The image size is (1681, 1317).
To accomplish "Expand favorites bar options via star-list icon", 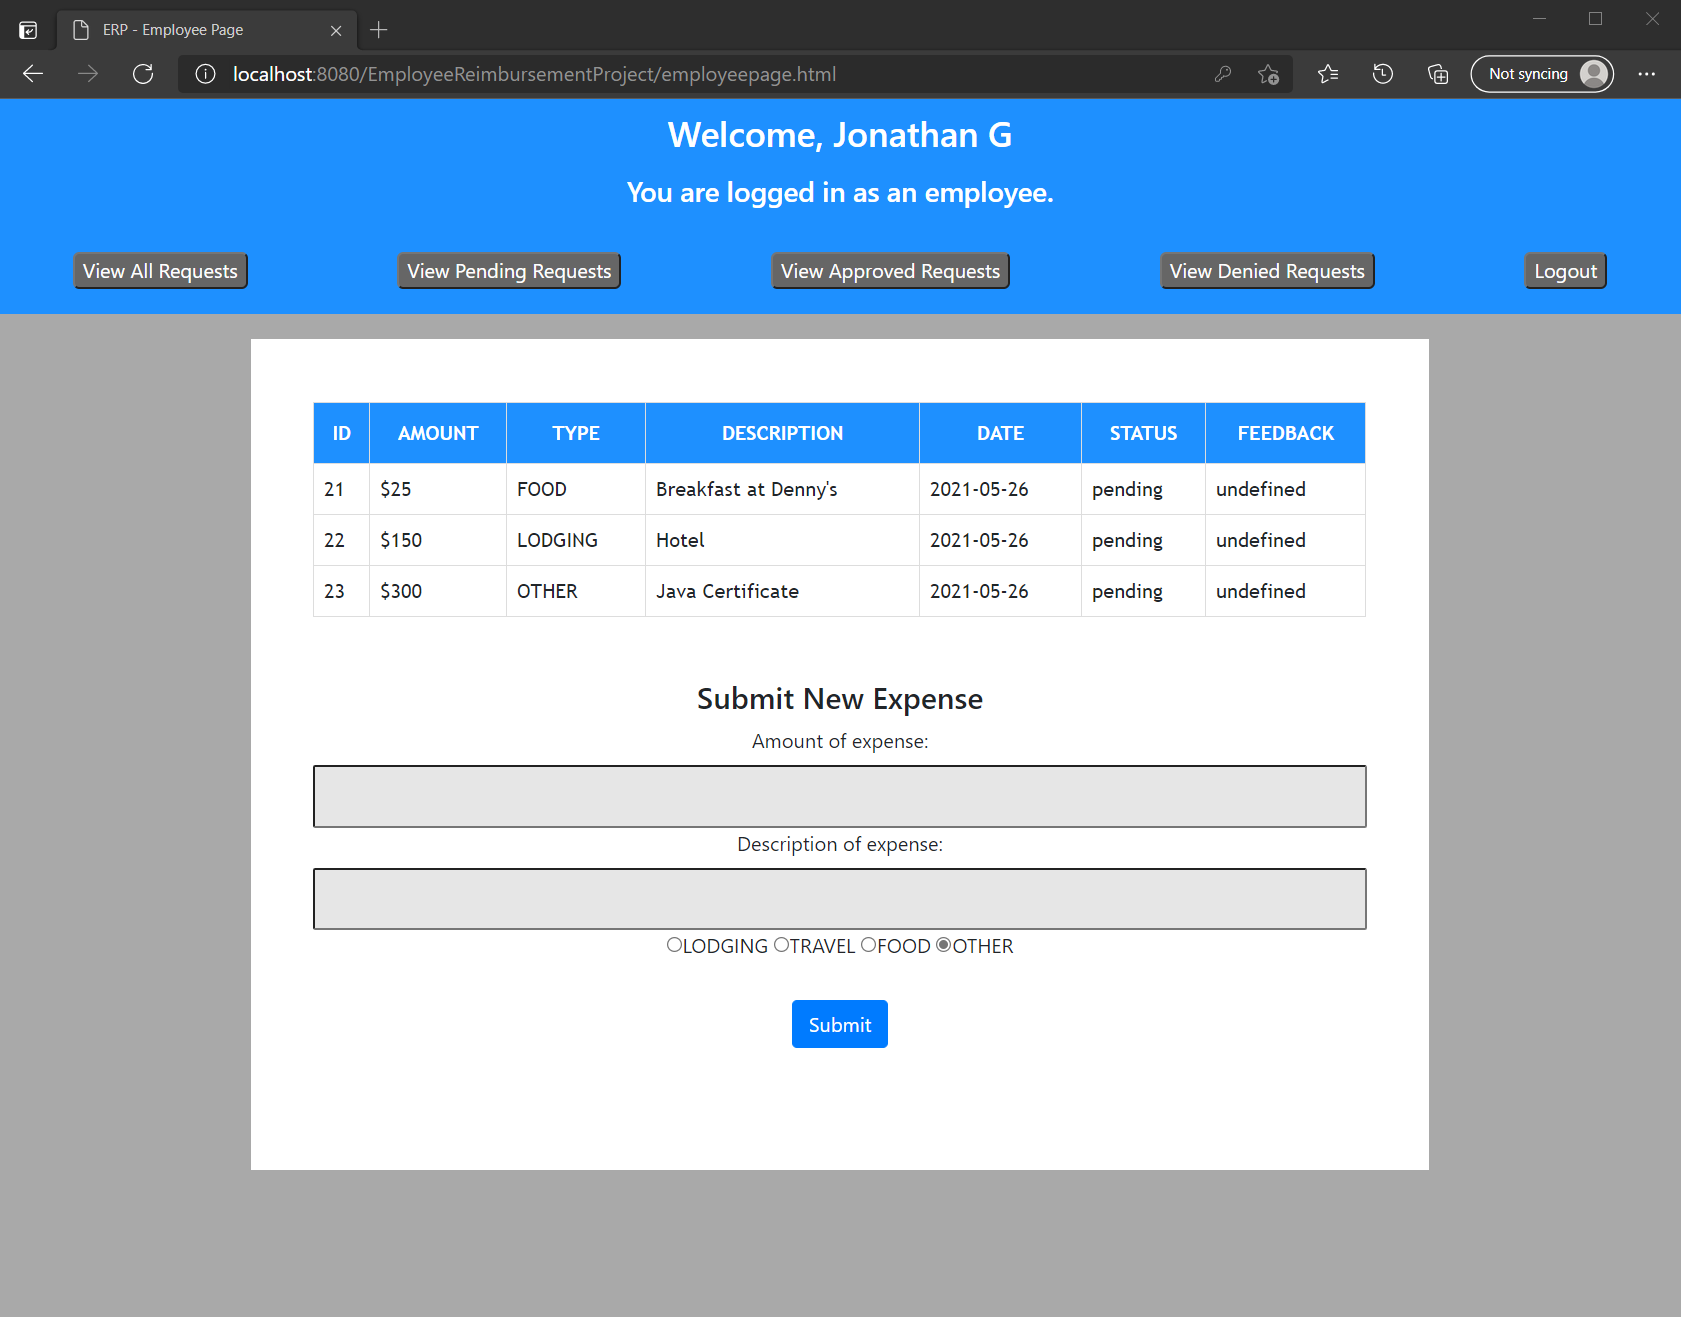I will tap(1328, 74).
